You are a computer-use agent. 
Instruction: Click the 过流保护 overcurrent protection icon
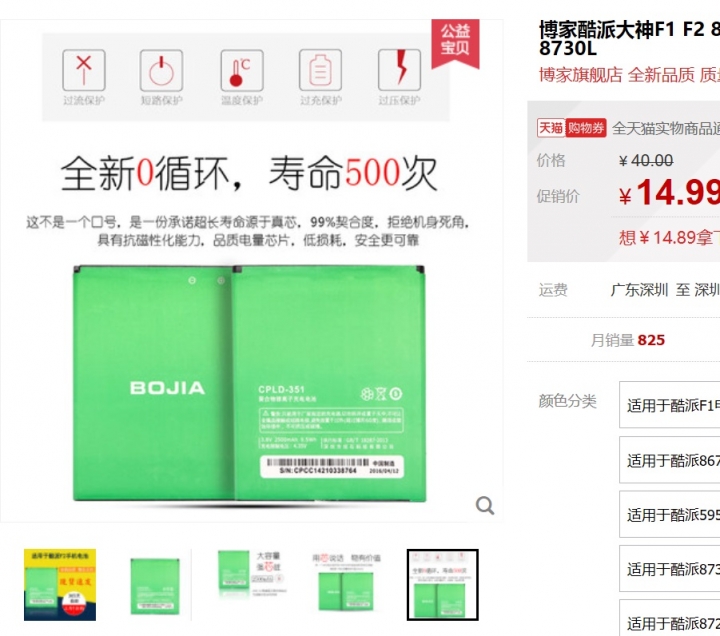[84, 70]
